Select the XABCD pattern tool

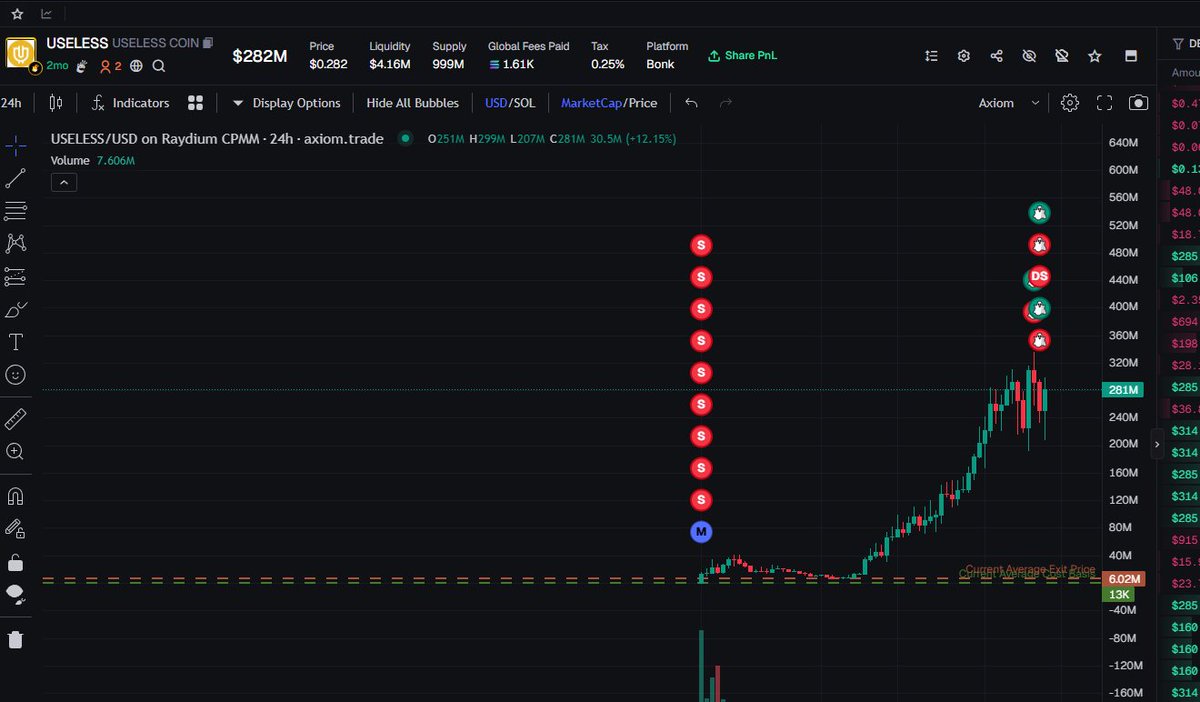point(15,243)
